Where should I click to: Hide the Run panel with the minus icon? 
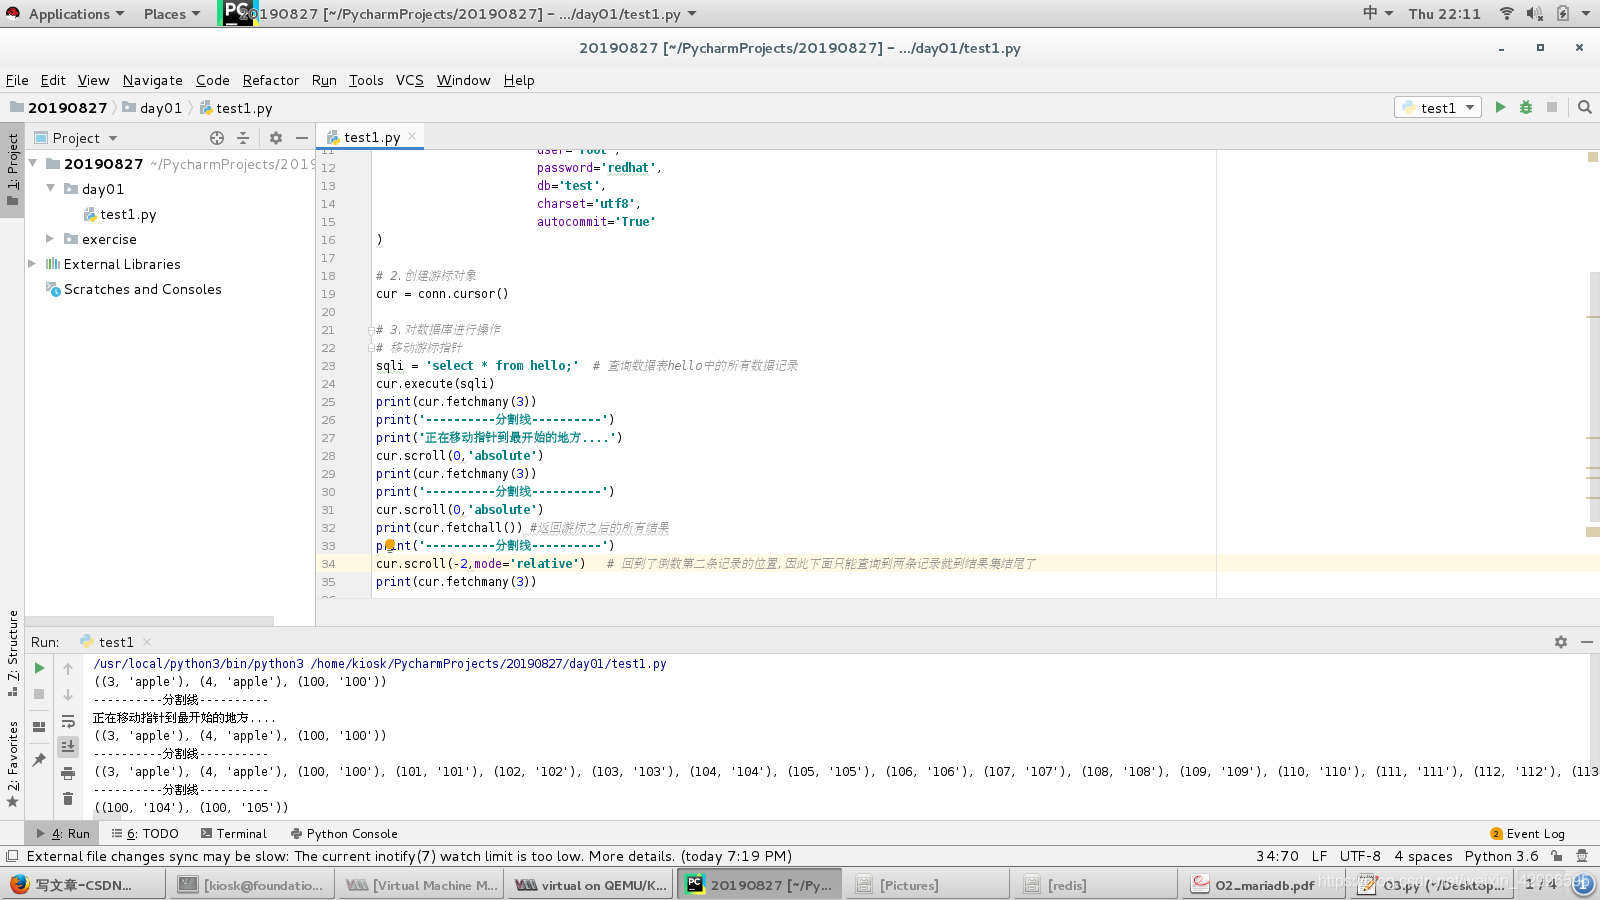[1586, 642]
